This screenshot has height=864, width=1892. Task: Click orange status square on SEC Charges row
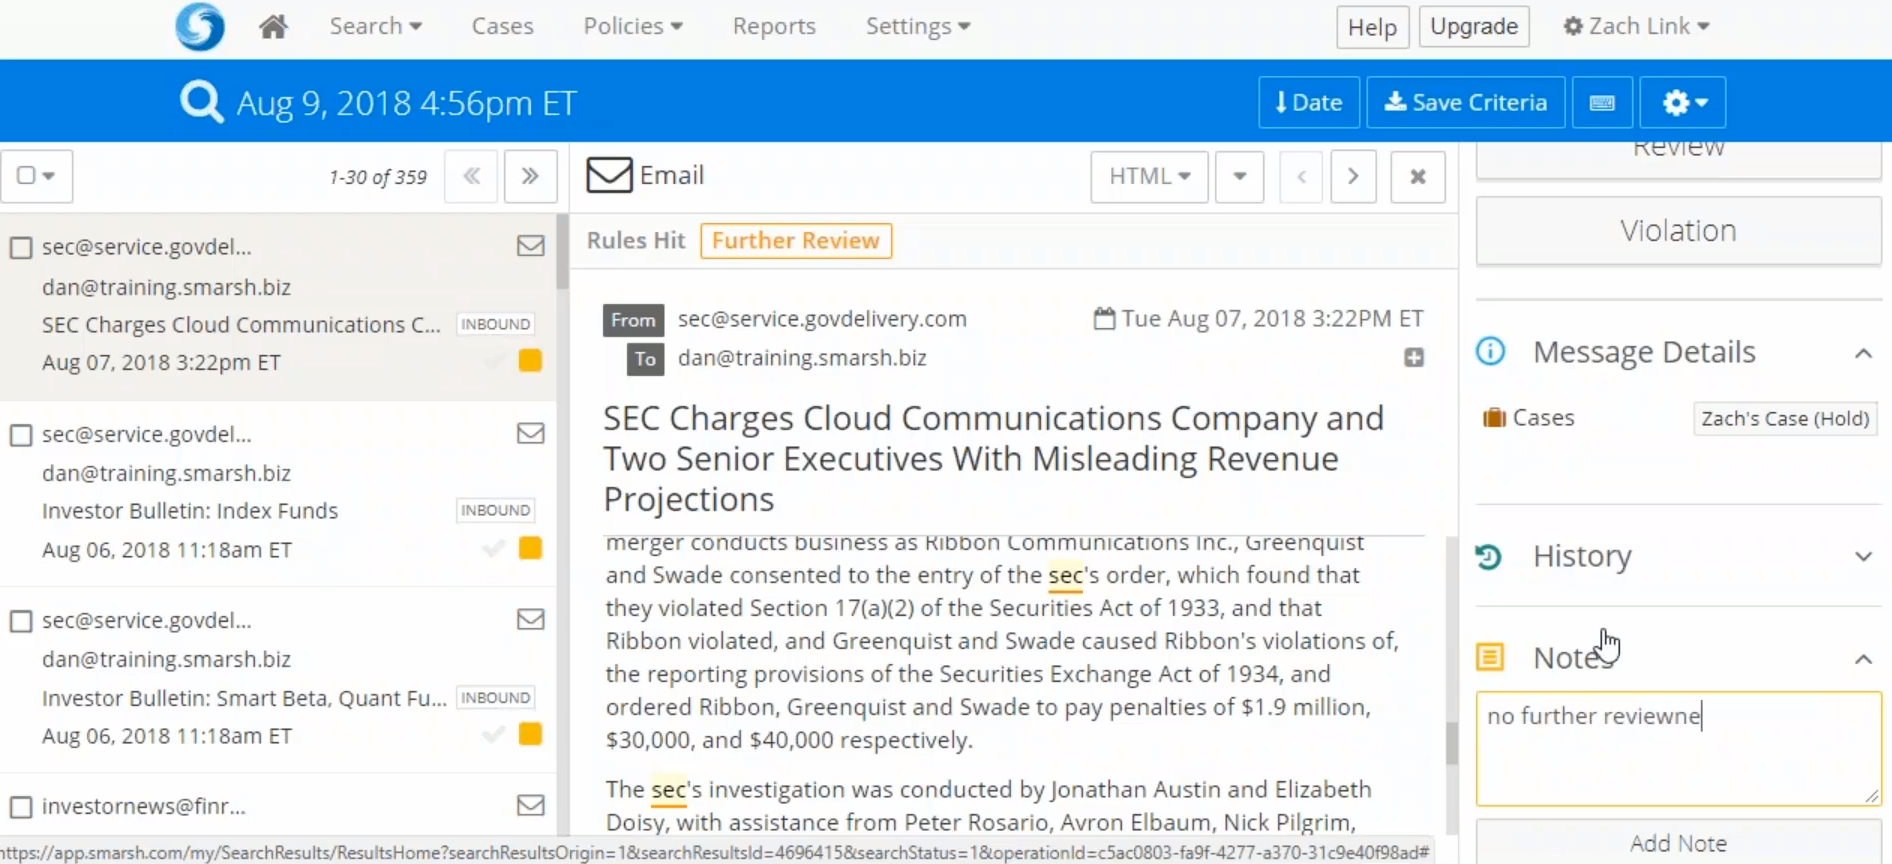[530, 361]
